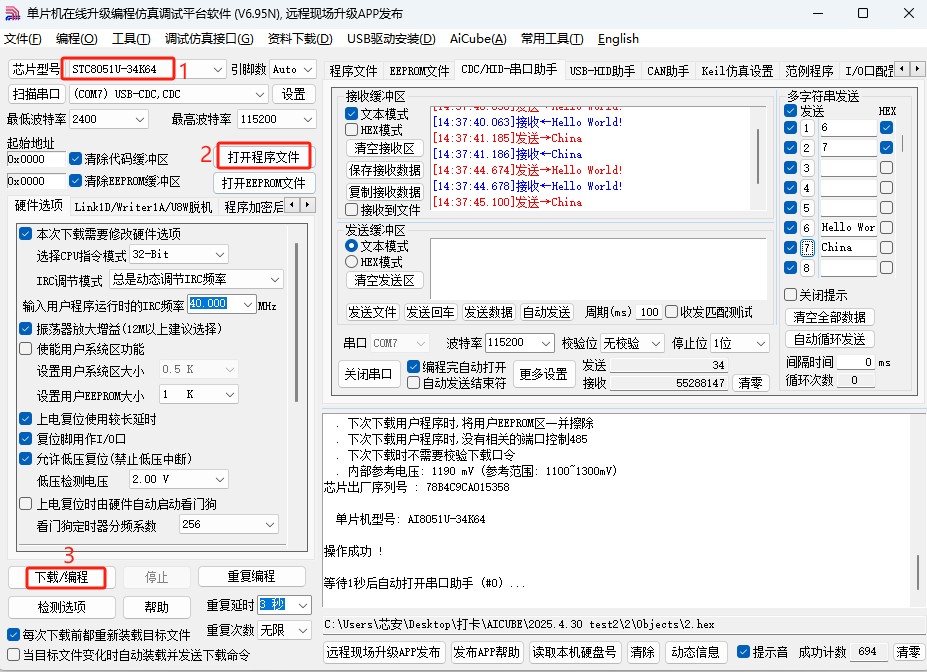This screenshot has height=672, width=927.
Task: Enable 使能用户系统区功能 checkbox
Action: click(25, 349)
